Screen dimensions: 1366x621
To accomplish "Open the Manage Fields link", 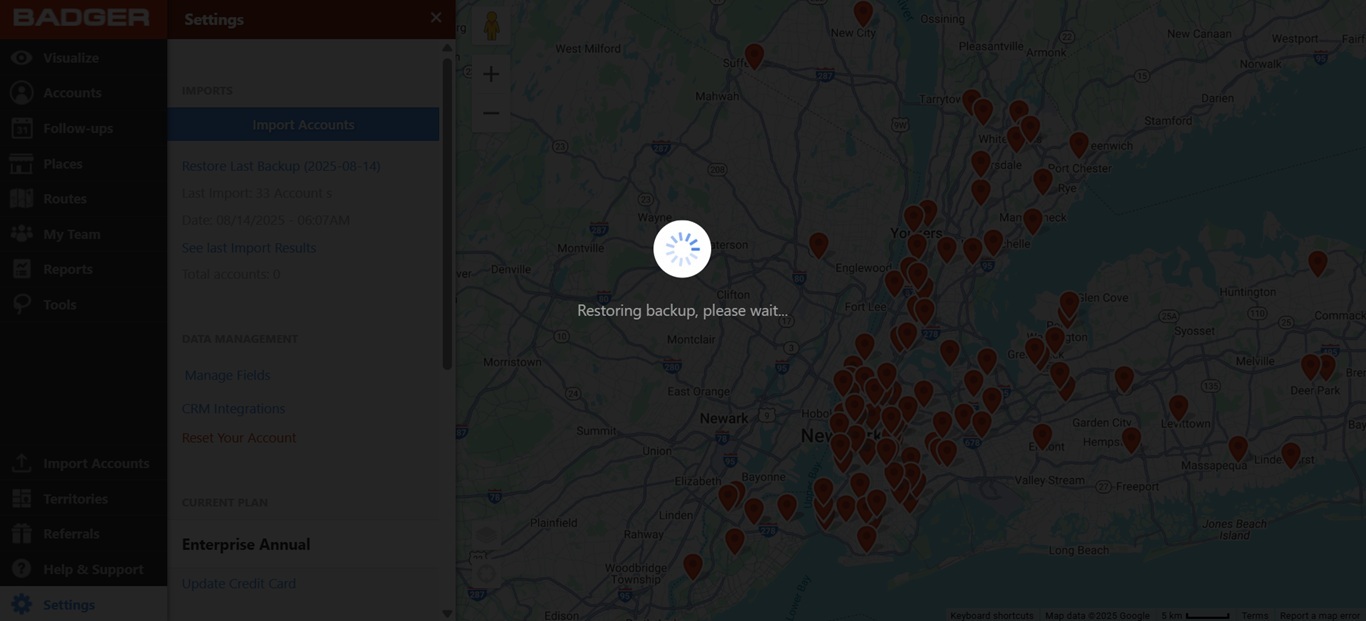I will (x=227, y=375).
